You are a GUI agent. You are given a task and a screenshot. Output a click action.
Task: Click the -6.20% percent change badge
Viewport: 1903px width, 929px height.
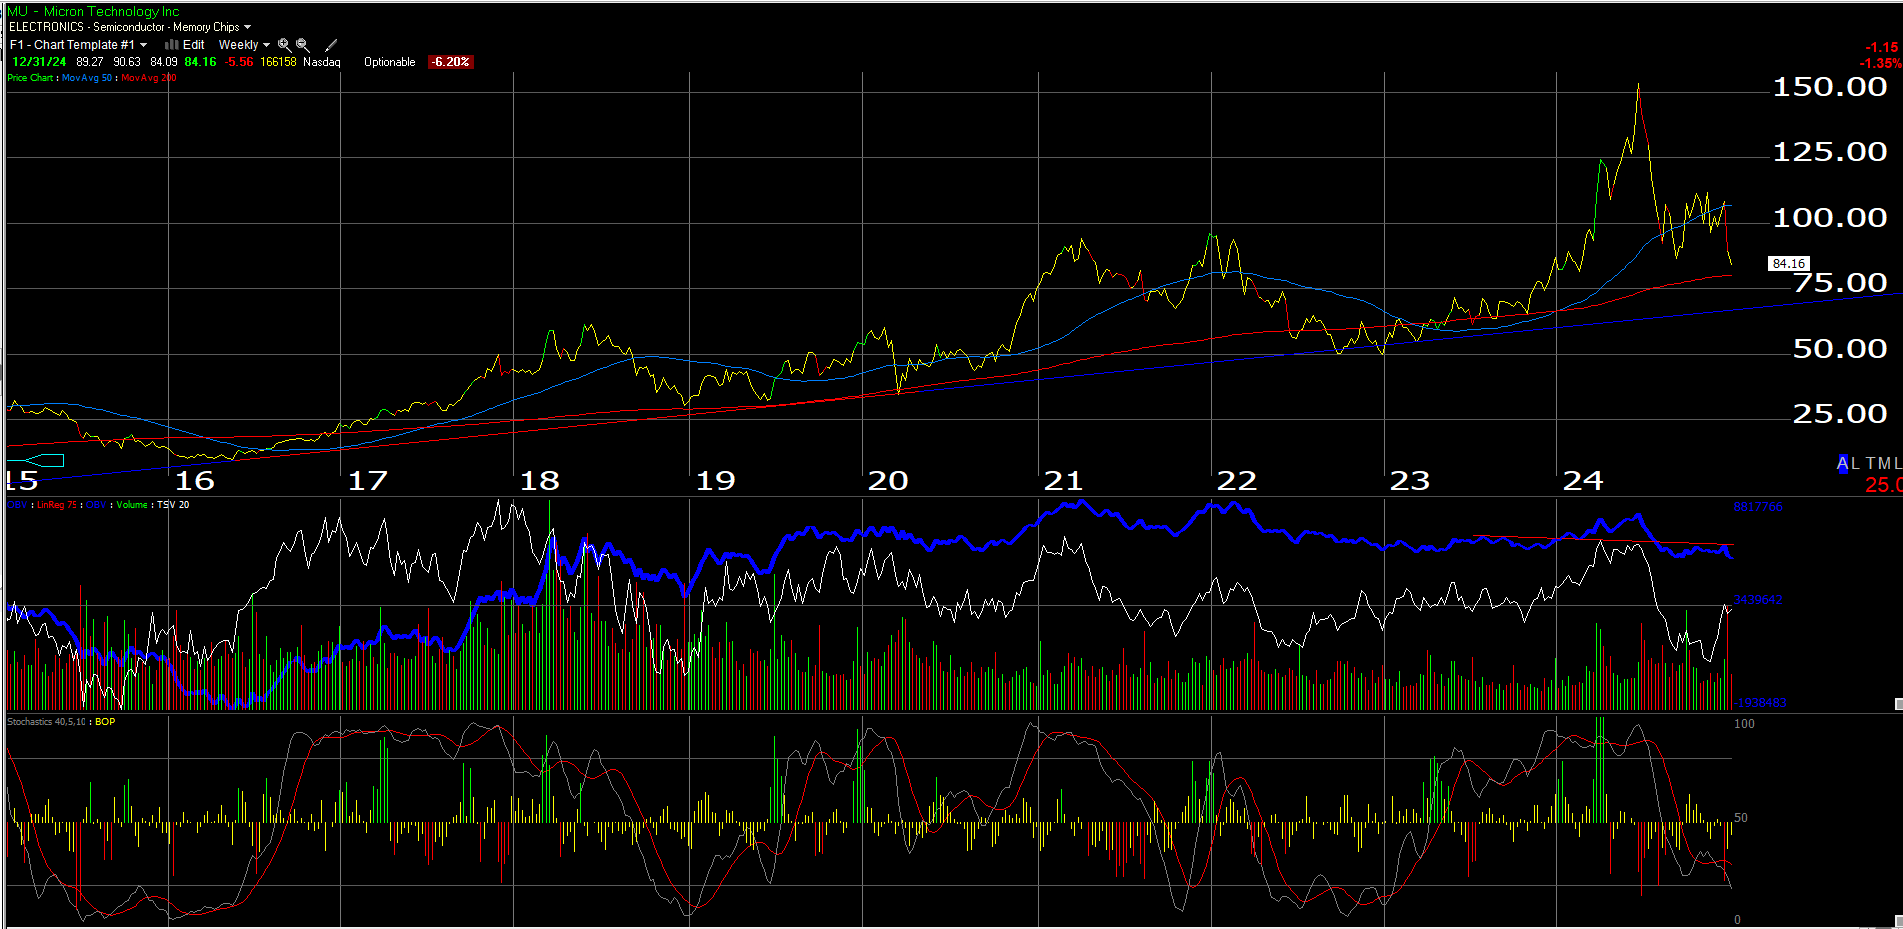pyautogui.click(x=450, y=62)
